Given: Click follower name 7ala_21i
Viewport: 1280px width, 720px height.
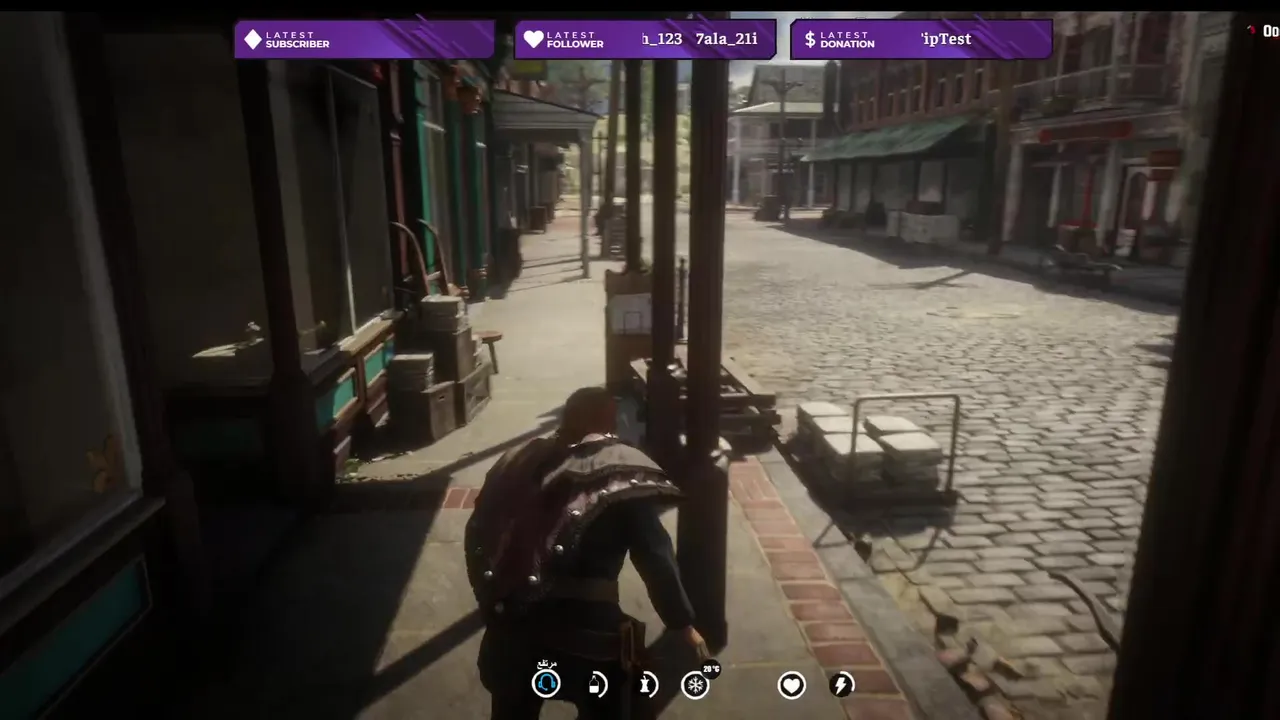Looking at the screenshot, I should (x=726, y=39).
